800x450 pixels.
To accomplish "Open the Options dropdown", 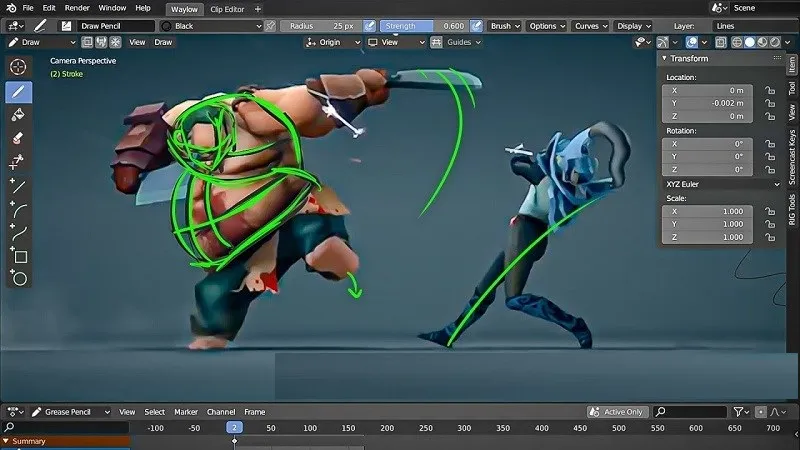I will pos(547,26).
